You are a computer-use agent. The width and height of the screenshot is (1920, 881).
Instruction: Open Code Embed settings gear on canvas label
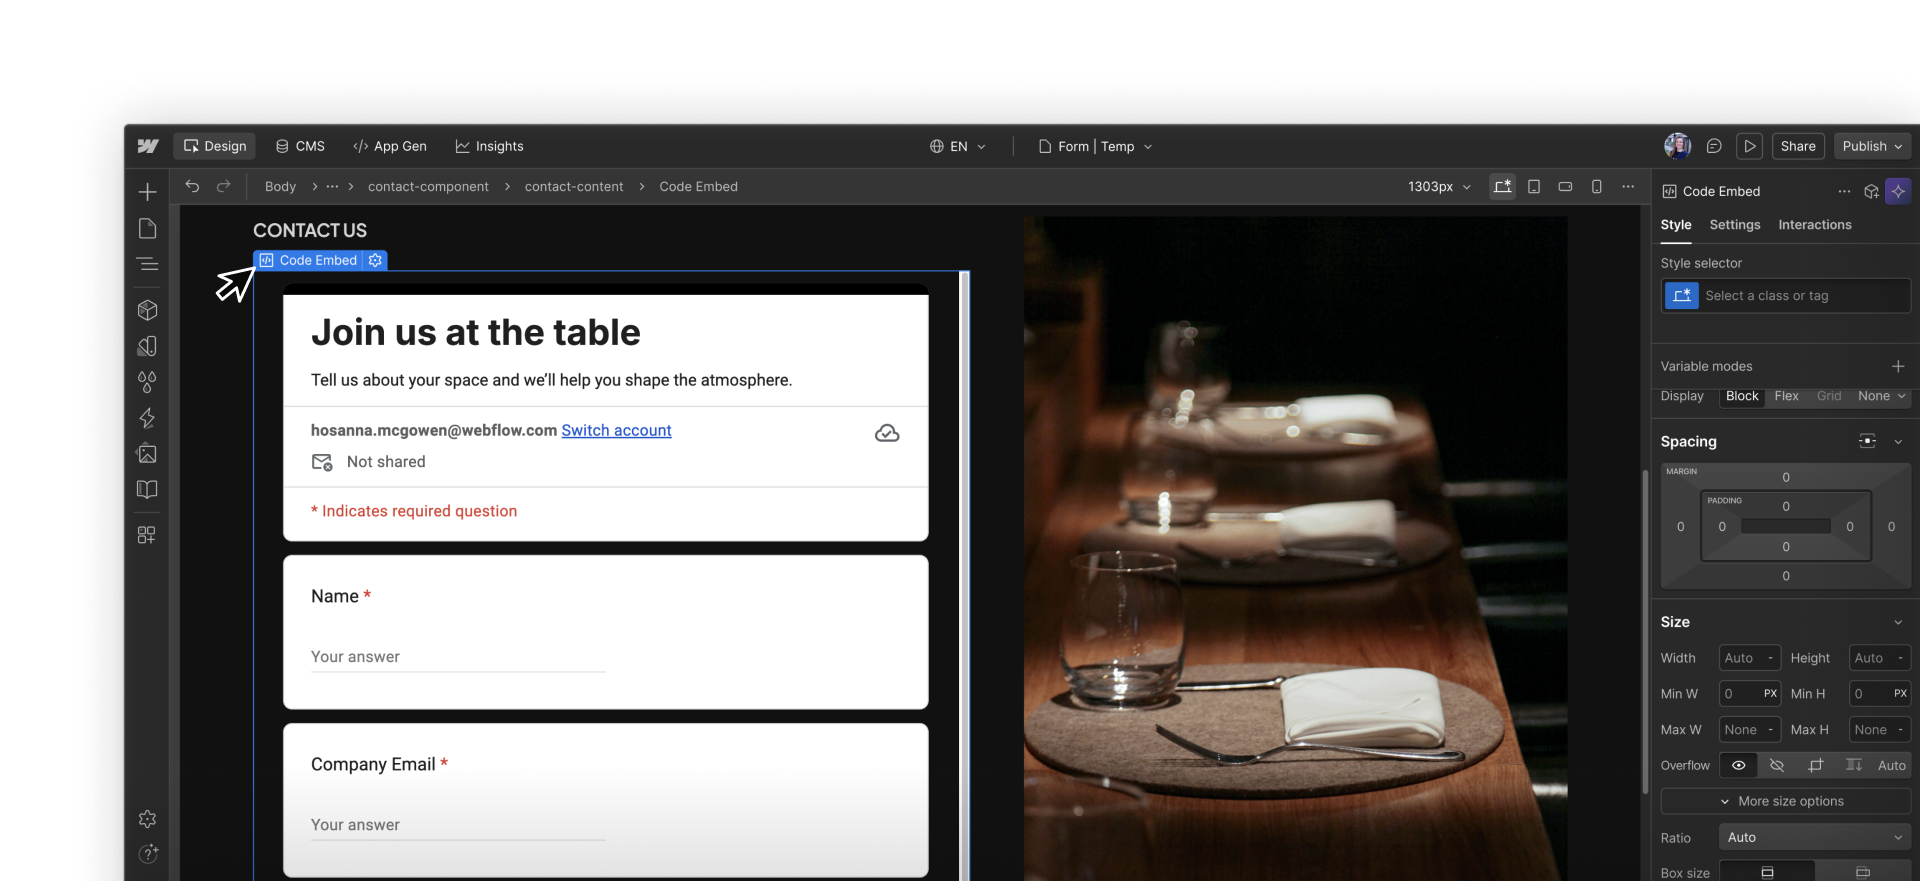pos(375,260)
